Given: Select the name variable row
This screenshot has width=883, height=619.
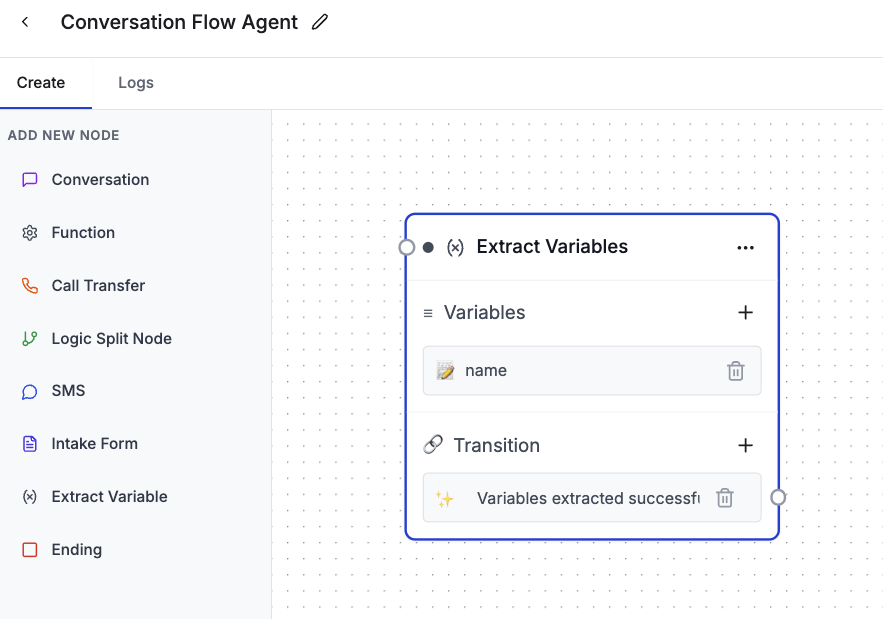Looking at the screenshot, I should point(592,371).
